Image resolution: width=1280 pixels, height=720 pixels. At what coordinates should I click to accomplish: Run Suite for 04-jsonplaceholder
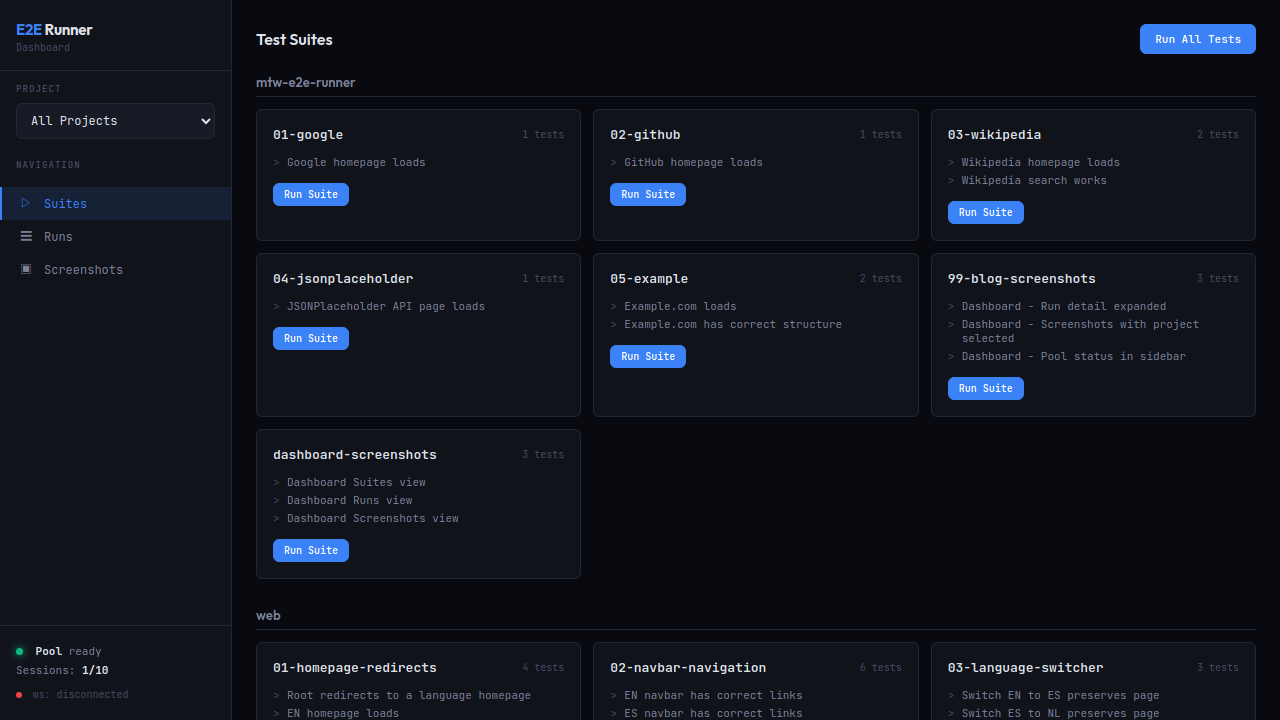pyautogui.click(x=311, y=338)
